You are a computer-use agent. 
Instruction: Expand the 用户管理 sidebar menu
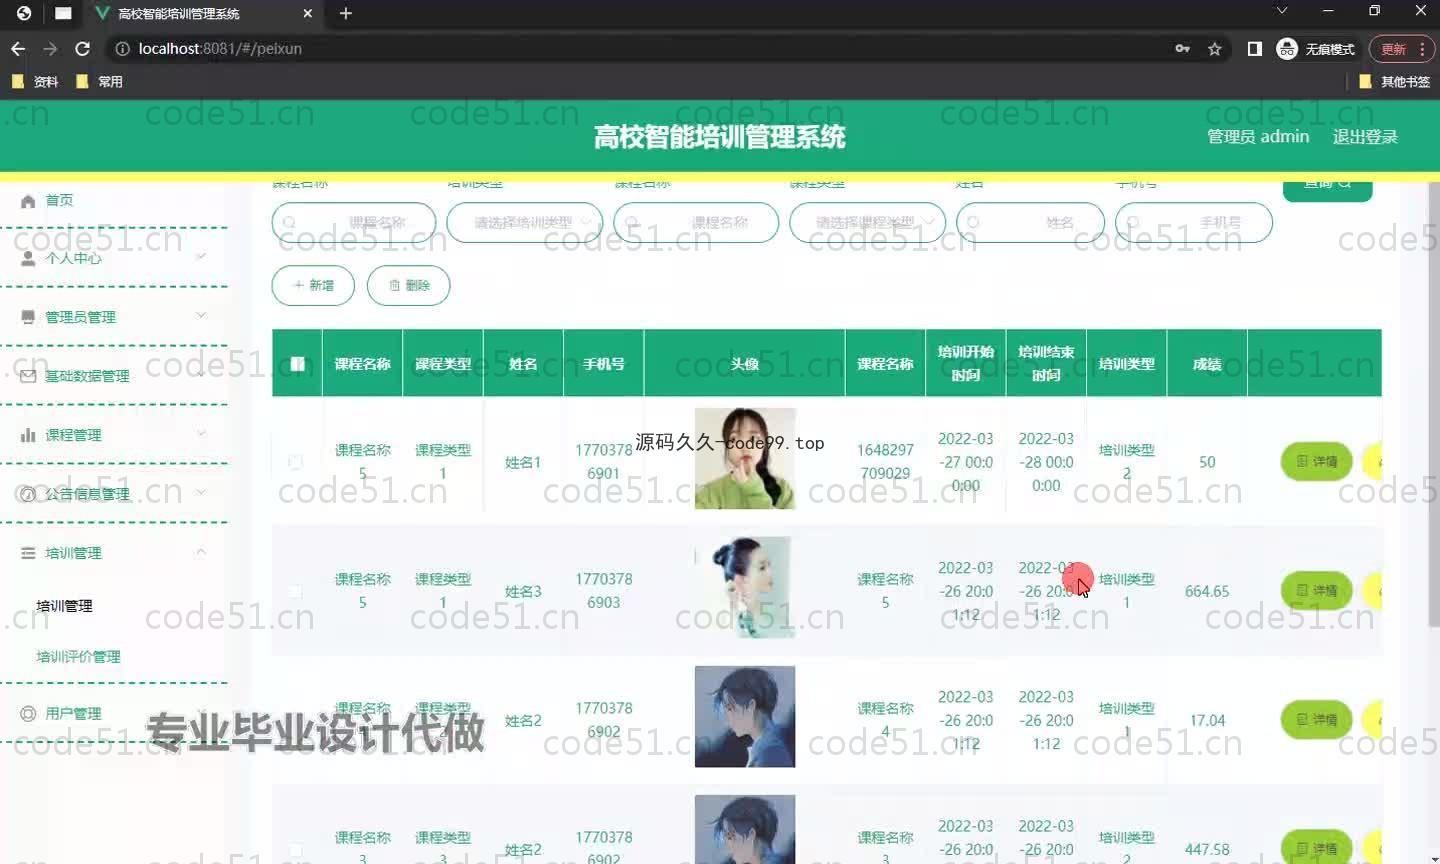74,713
